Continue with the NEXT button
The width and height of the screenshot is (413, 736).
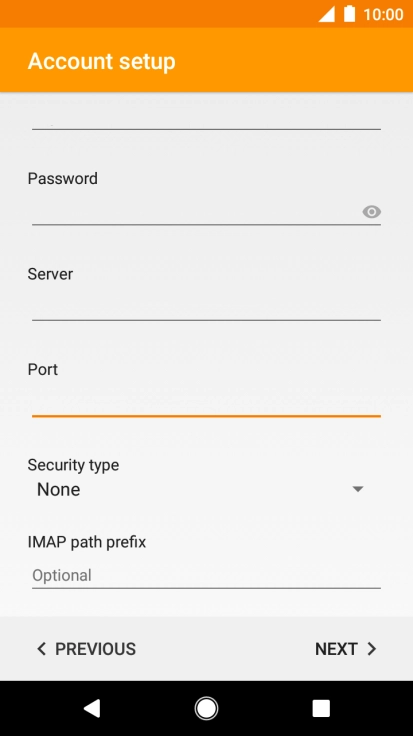tap(346, 649)
